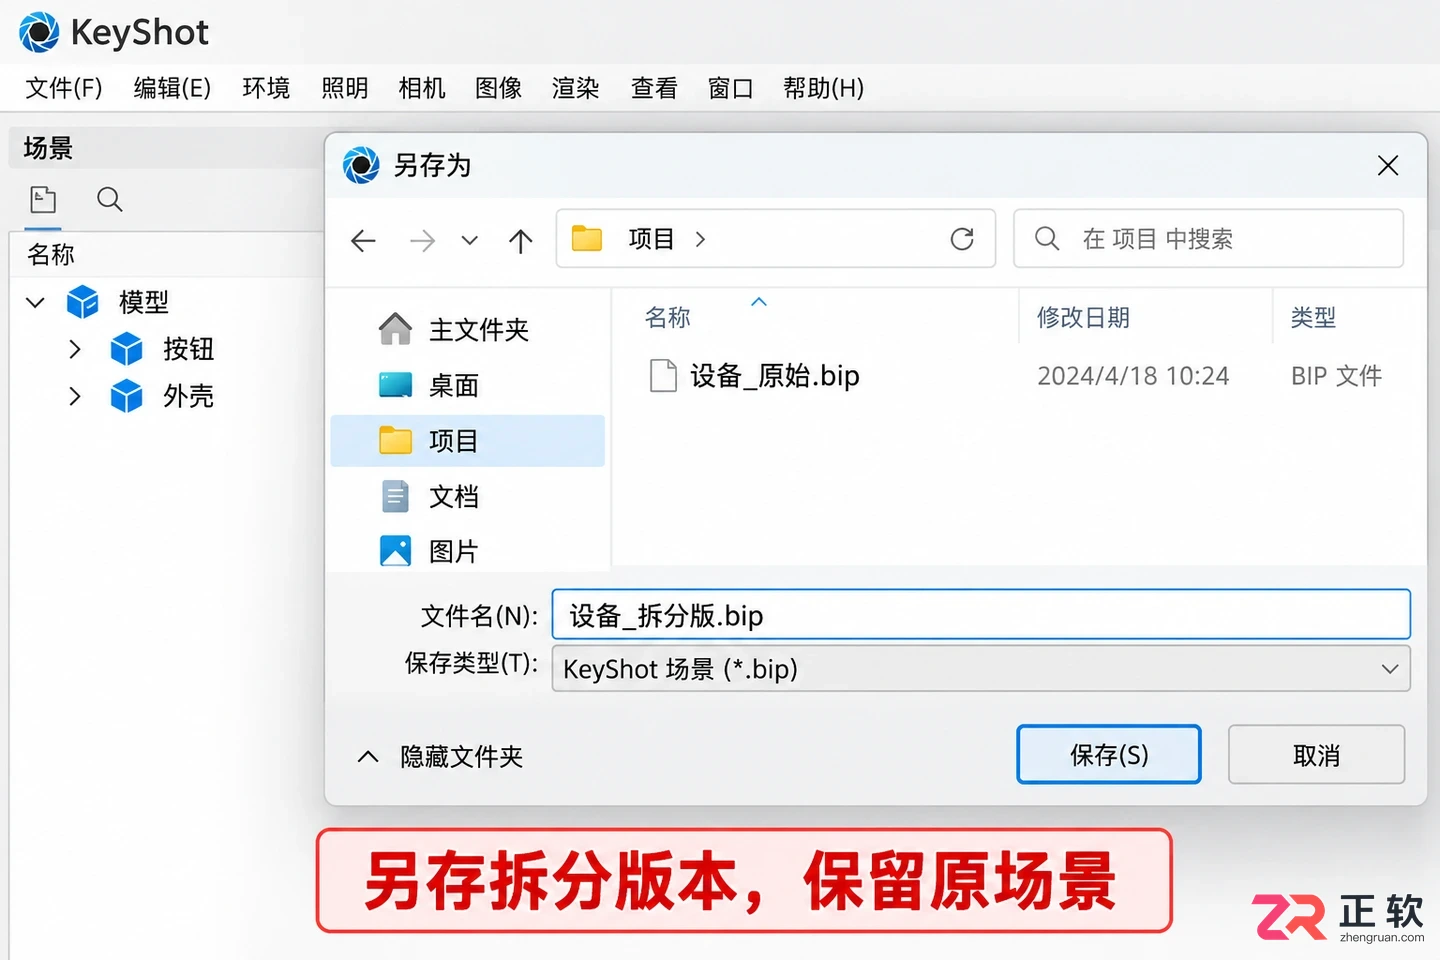Close the 另存为 dialog
Screen dimensions: 1440x960
tap(1388, 166)
